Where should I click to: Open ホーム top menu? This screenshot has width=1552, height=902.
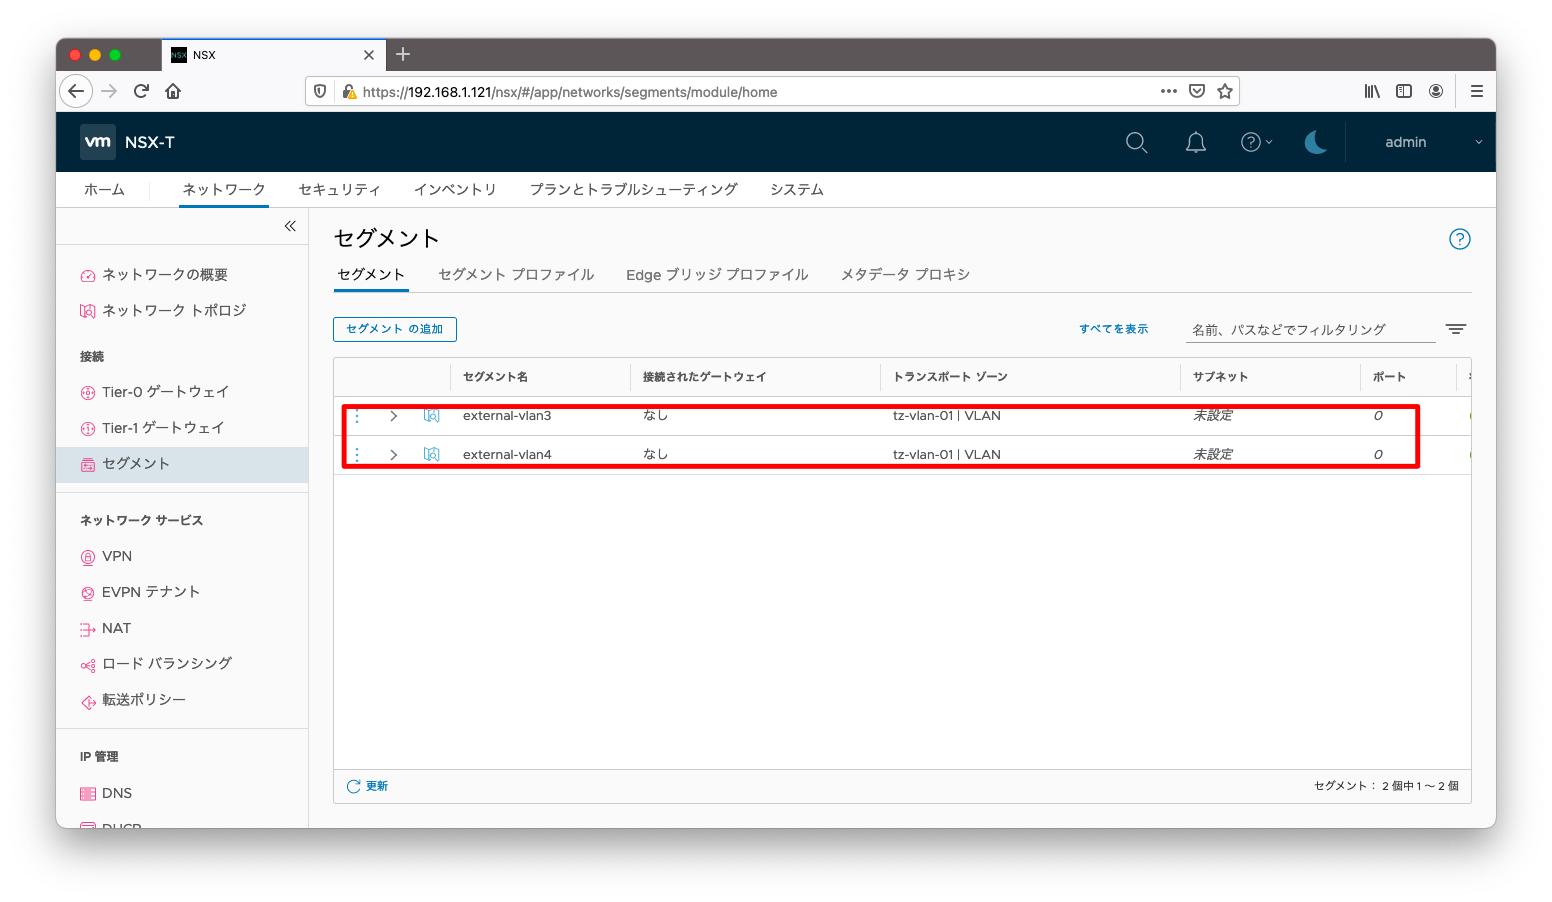tap(104, 189)
